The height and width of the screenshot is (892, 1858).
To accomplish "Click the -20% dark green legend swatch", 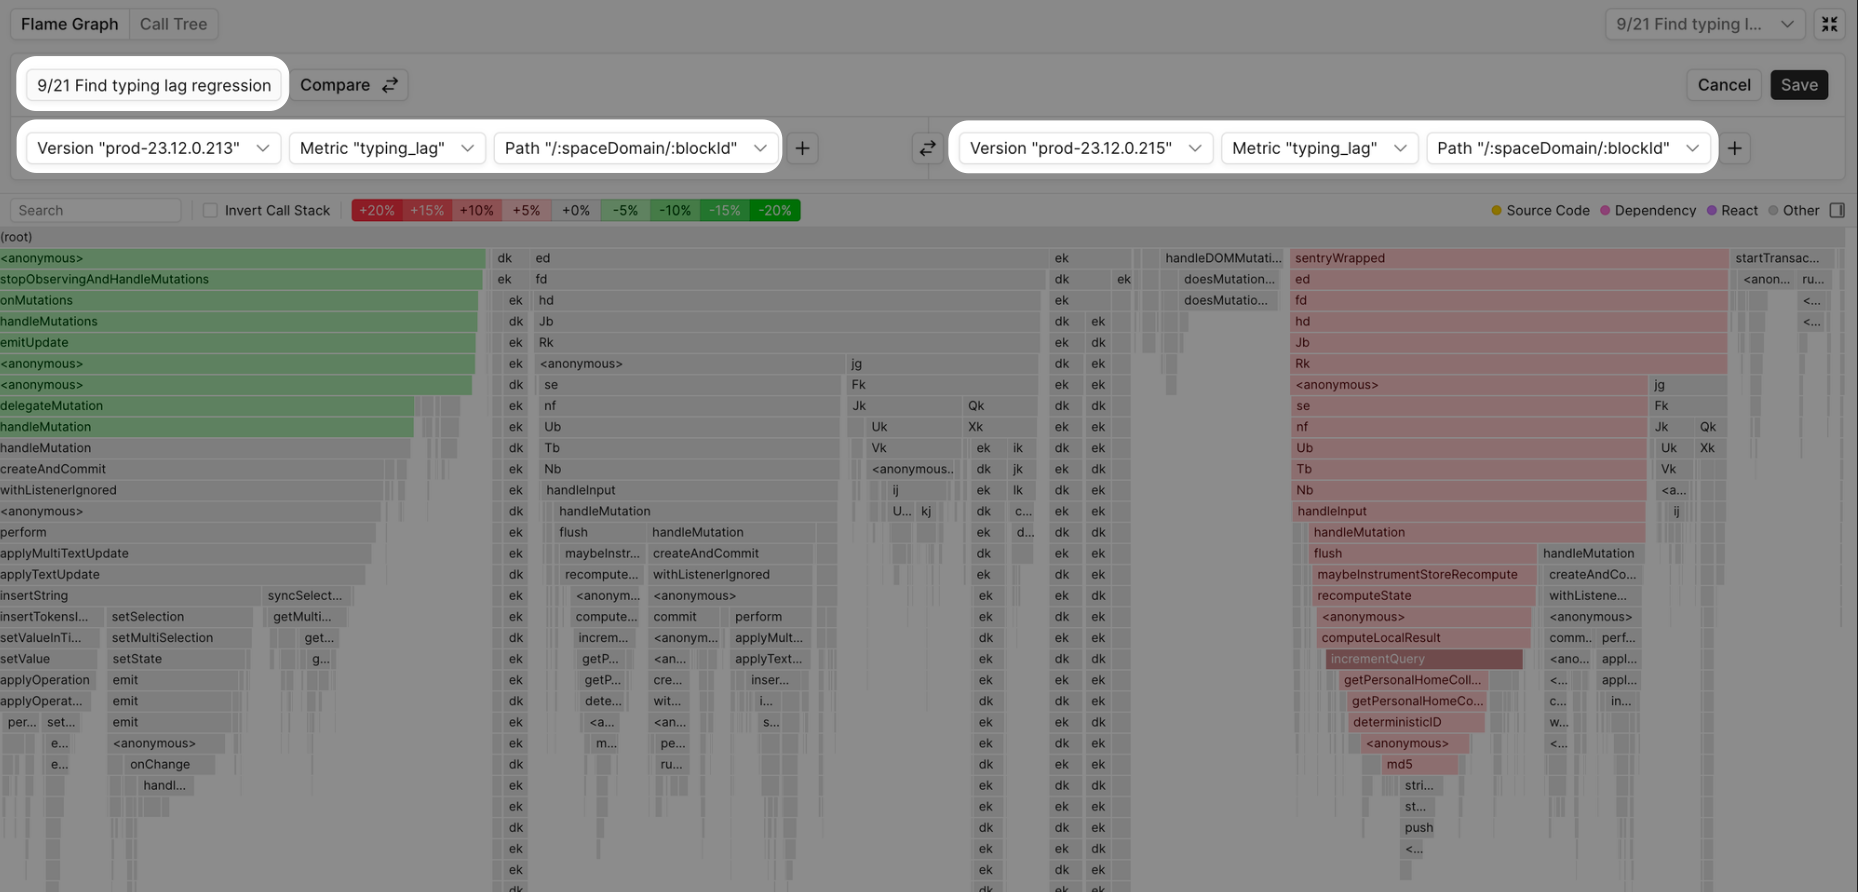I will pos(775,210).
